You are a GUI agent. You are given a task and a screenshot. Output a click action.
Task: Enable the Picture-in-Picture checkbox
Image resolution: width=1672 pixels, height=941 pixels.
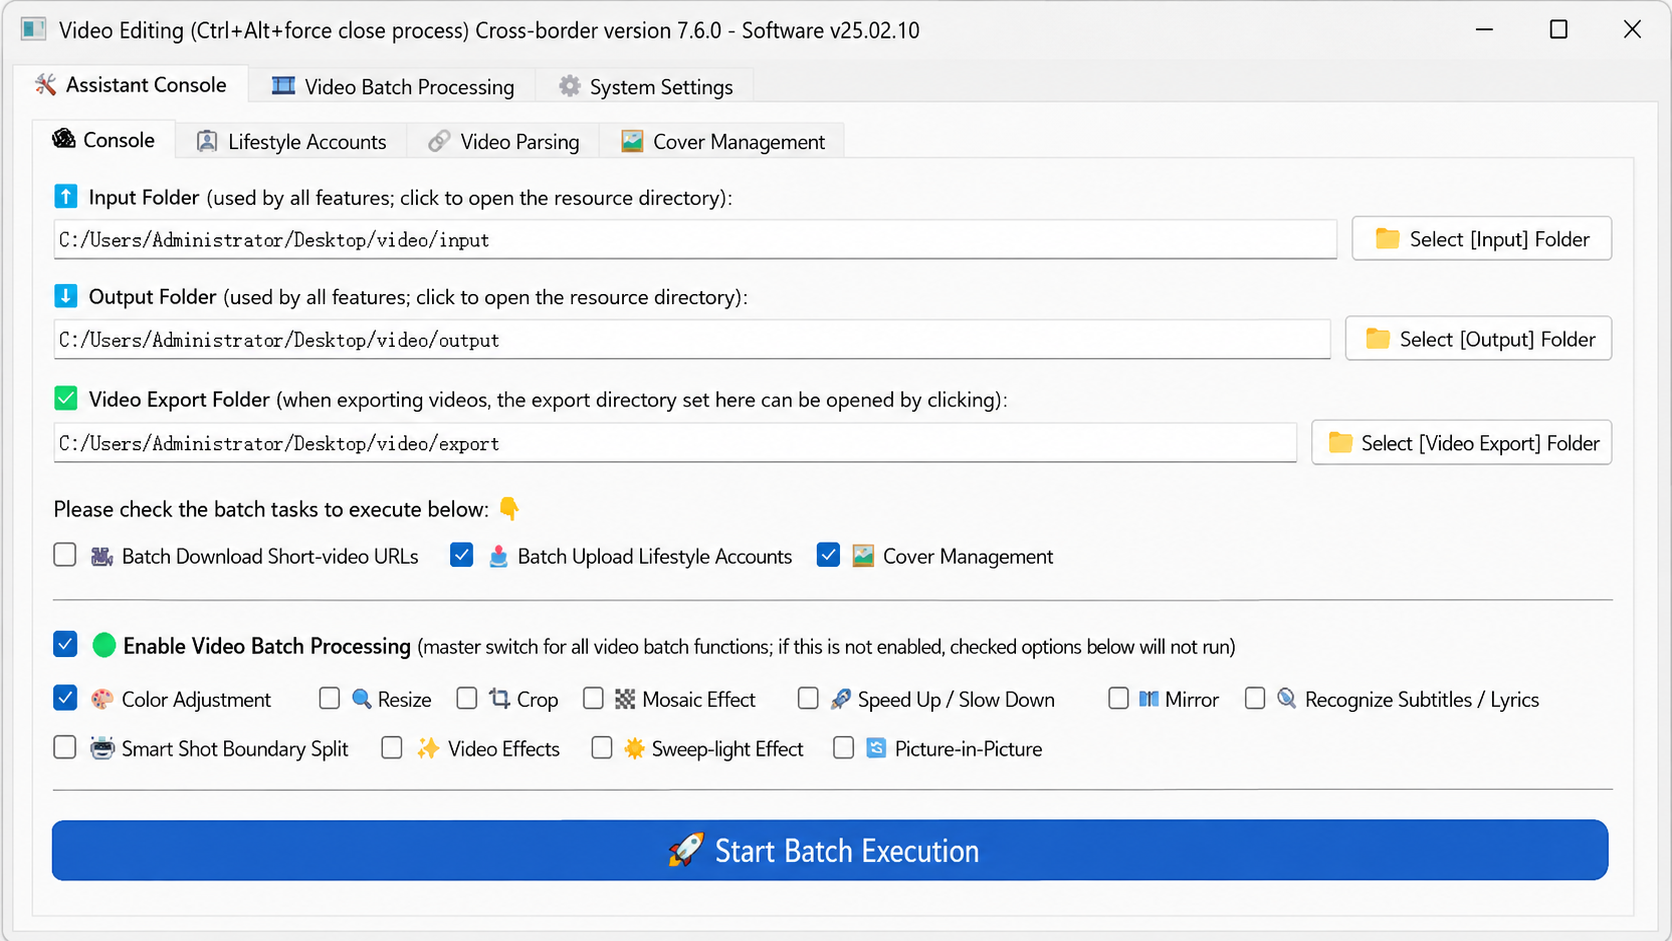pyautogui.click(x=843, y=747)
